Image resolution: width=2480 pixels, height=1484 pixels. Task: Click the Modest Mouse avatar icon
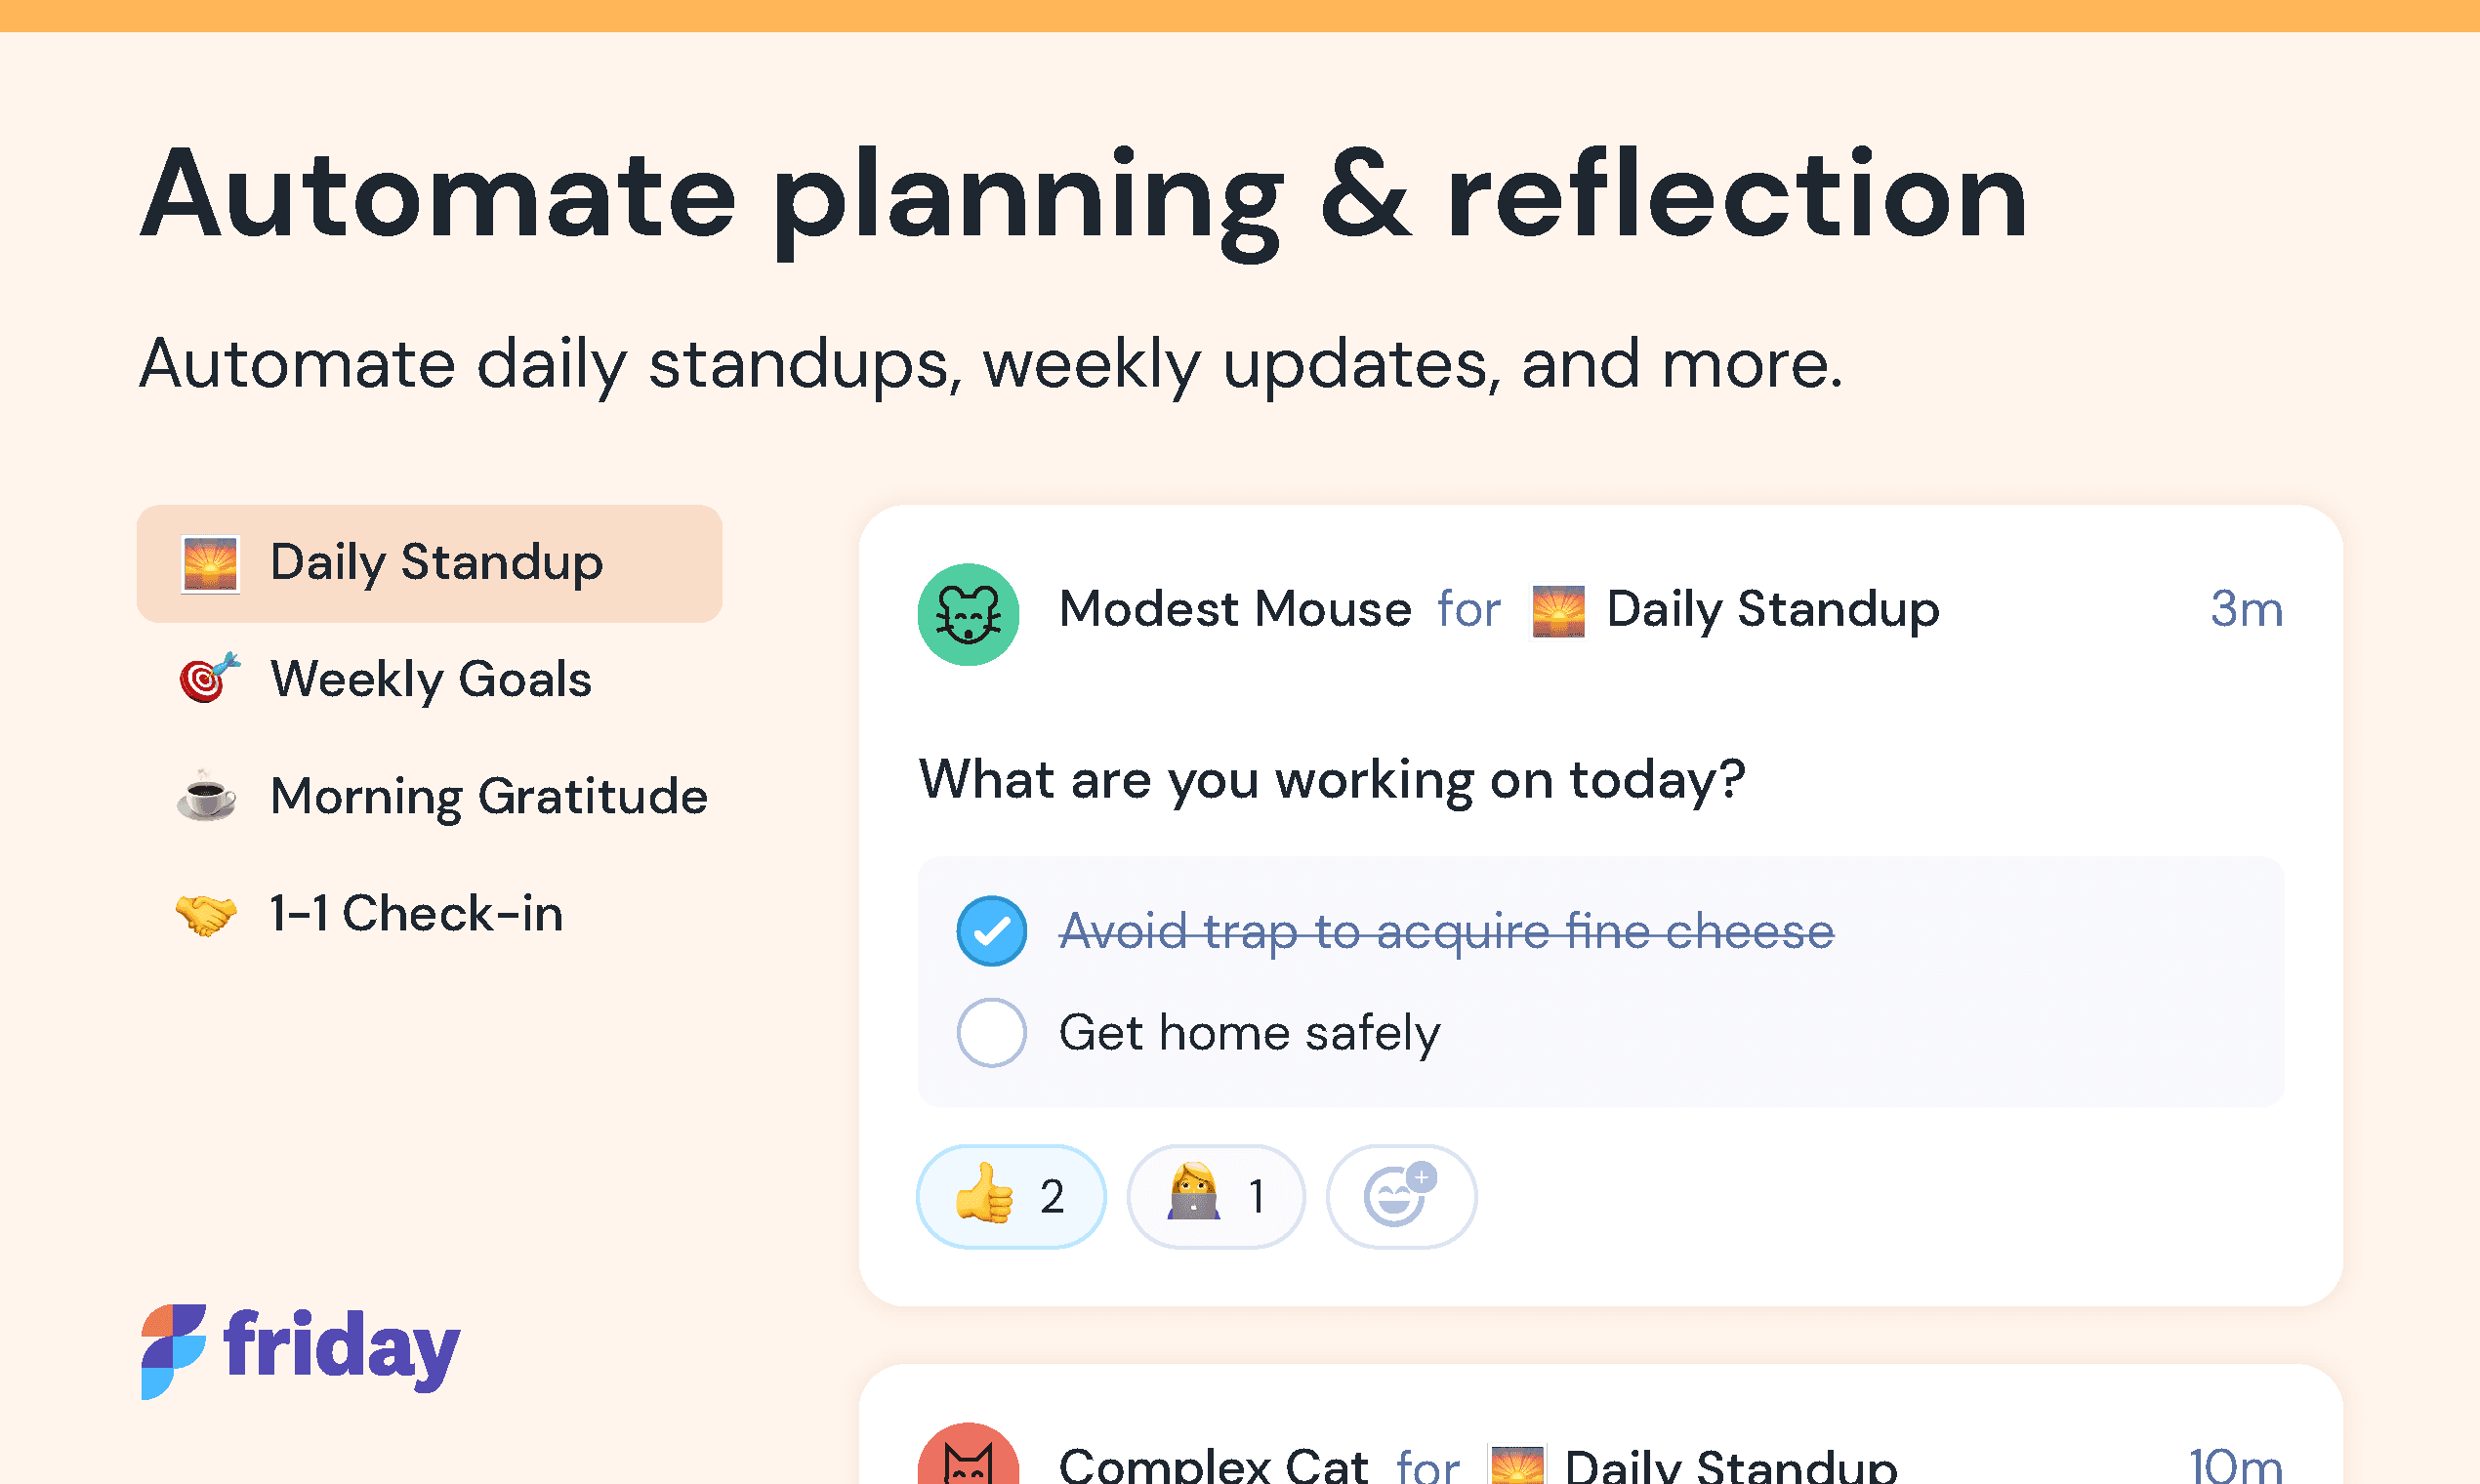click(968, 614)
